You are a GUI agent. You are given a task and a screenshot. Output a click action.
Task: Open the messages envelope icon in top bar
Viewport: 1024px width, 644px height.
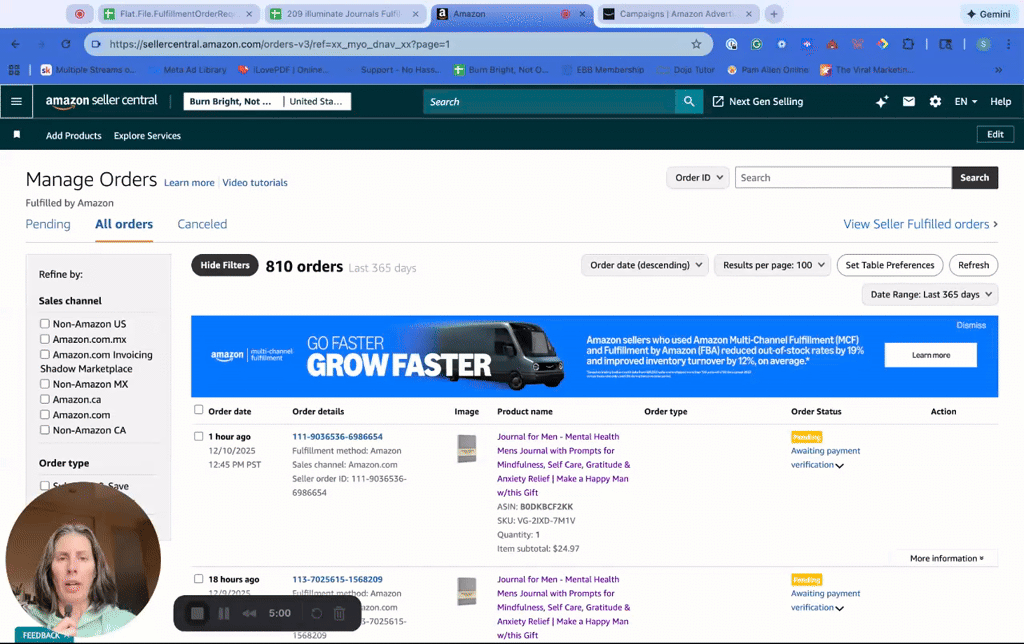908,101
